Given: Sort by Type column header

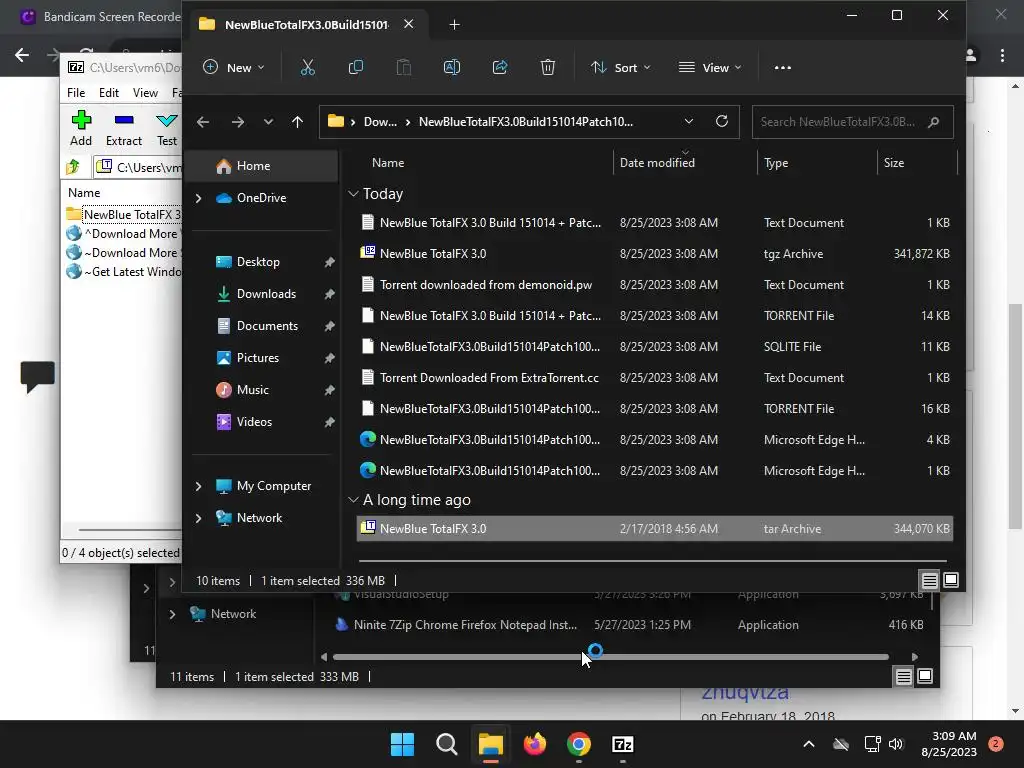Looking at the screenshot, I should pos(817,163).
